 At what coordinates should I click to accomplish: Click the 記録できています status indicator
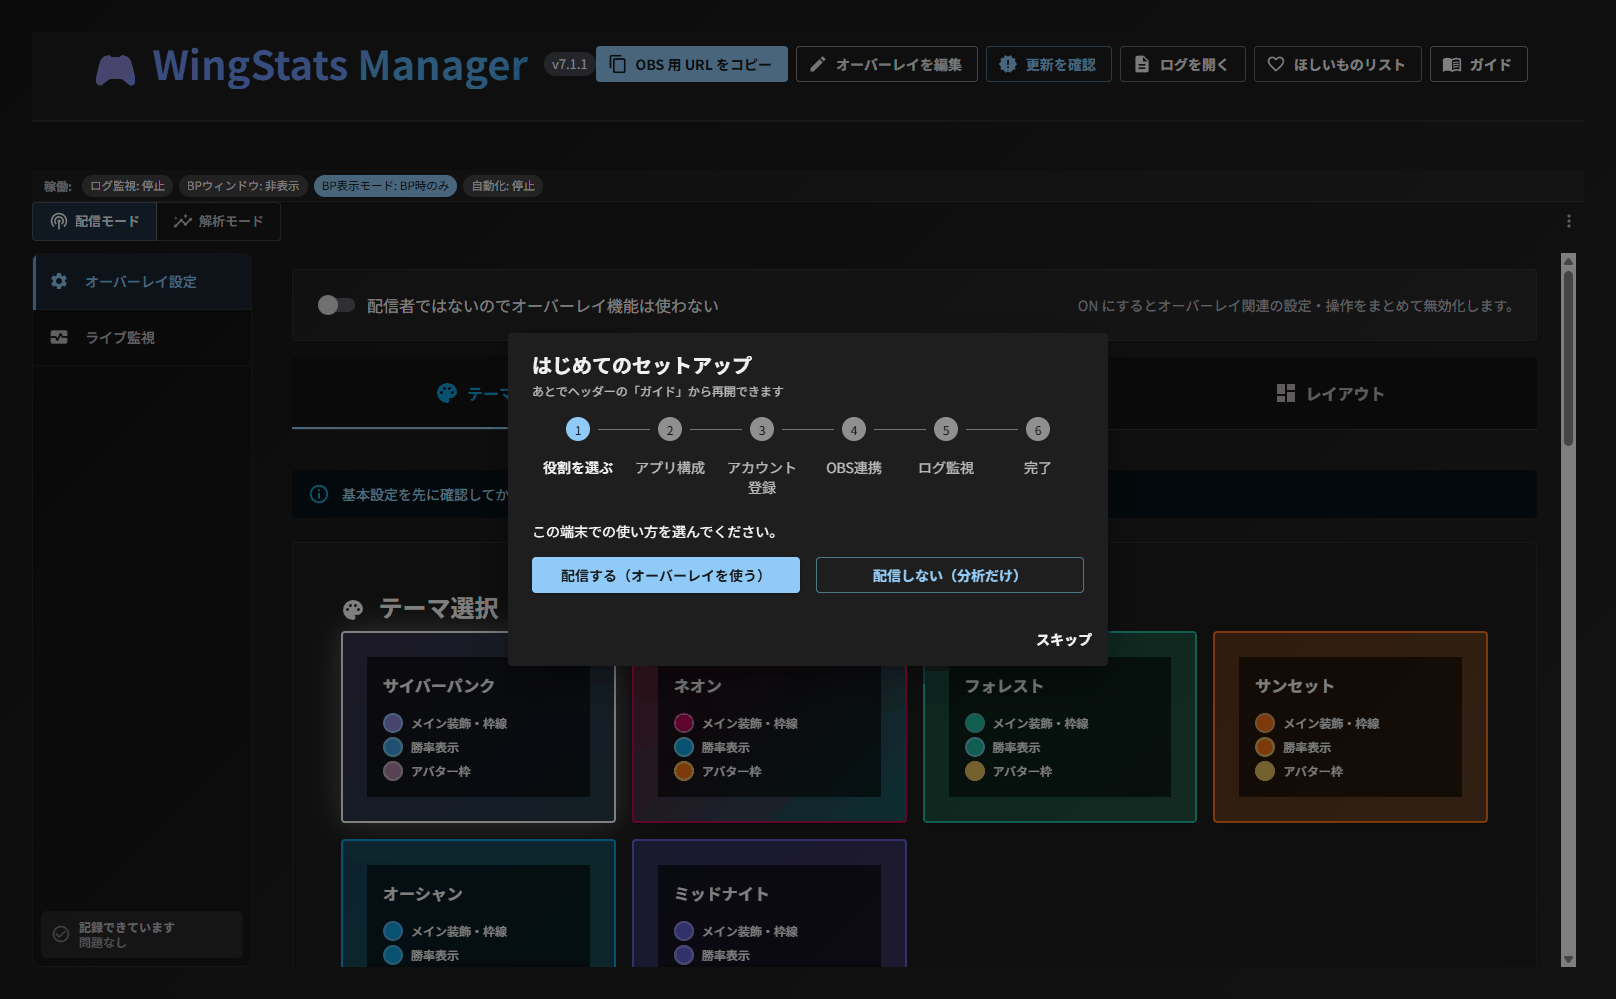click(142, 934)
